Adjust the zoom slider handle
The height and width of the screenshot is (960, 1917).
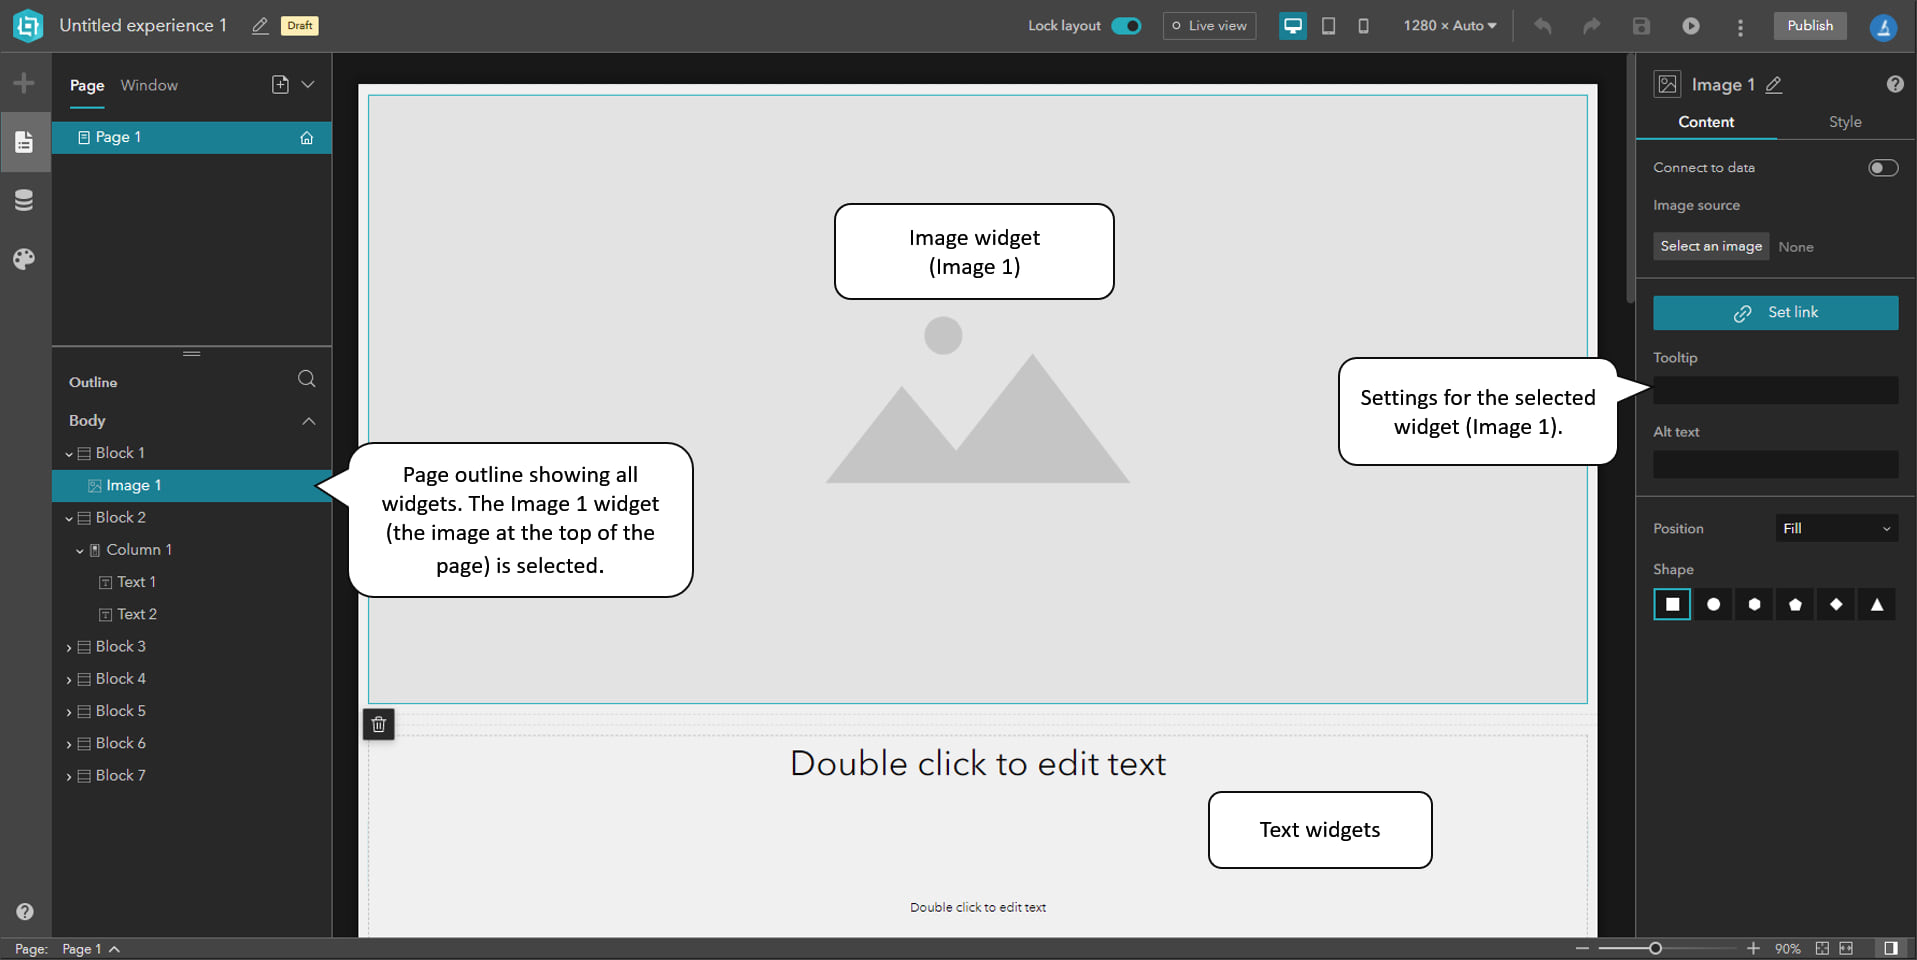1655,948
